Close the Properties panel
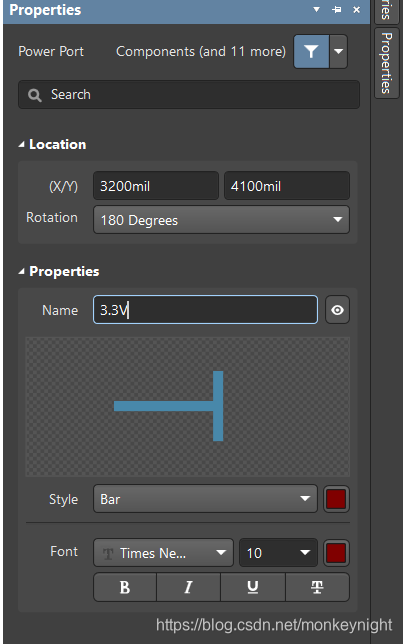The width and height of the screenshot is (403, 644). [x=357, y=9]
